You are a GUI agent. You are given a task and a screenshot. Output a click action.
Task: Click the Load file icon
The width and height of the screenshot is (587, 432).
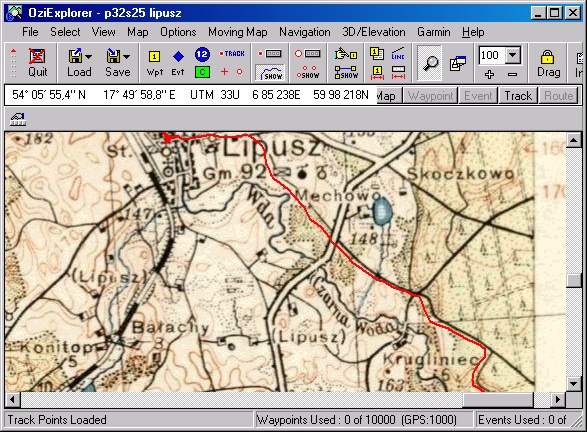(75, 57)
